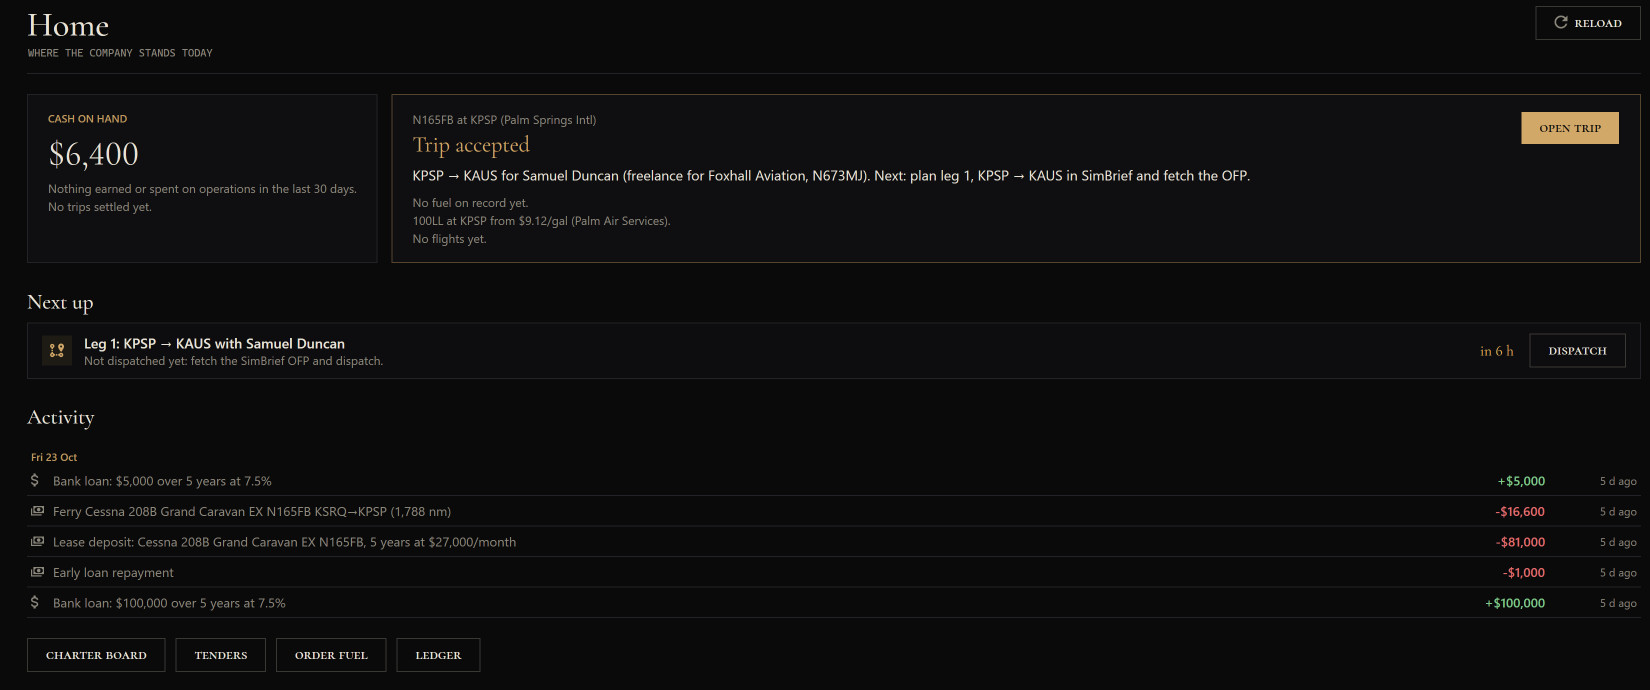Click the Trip accepted heading
The width and height of the screenshot is (1650, 690).
click(471, 145)
